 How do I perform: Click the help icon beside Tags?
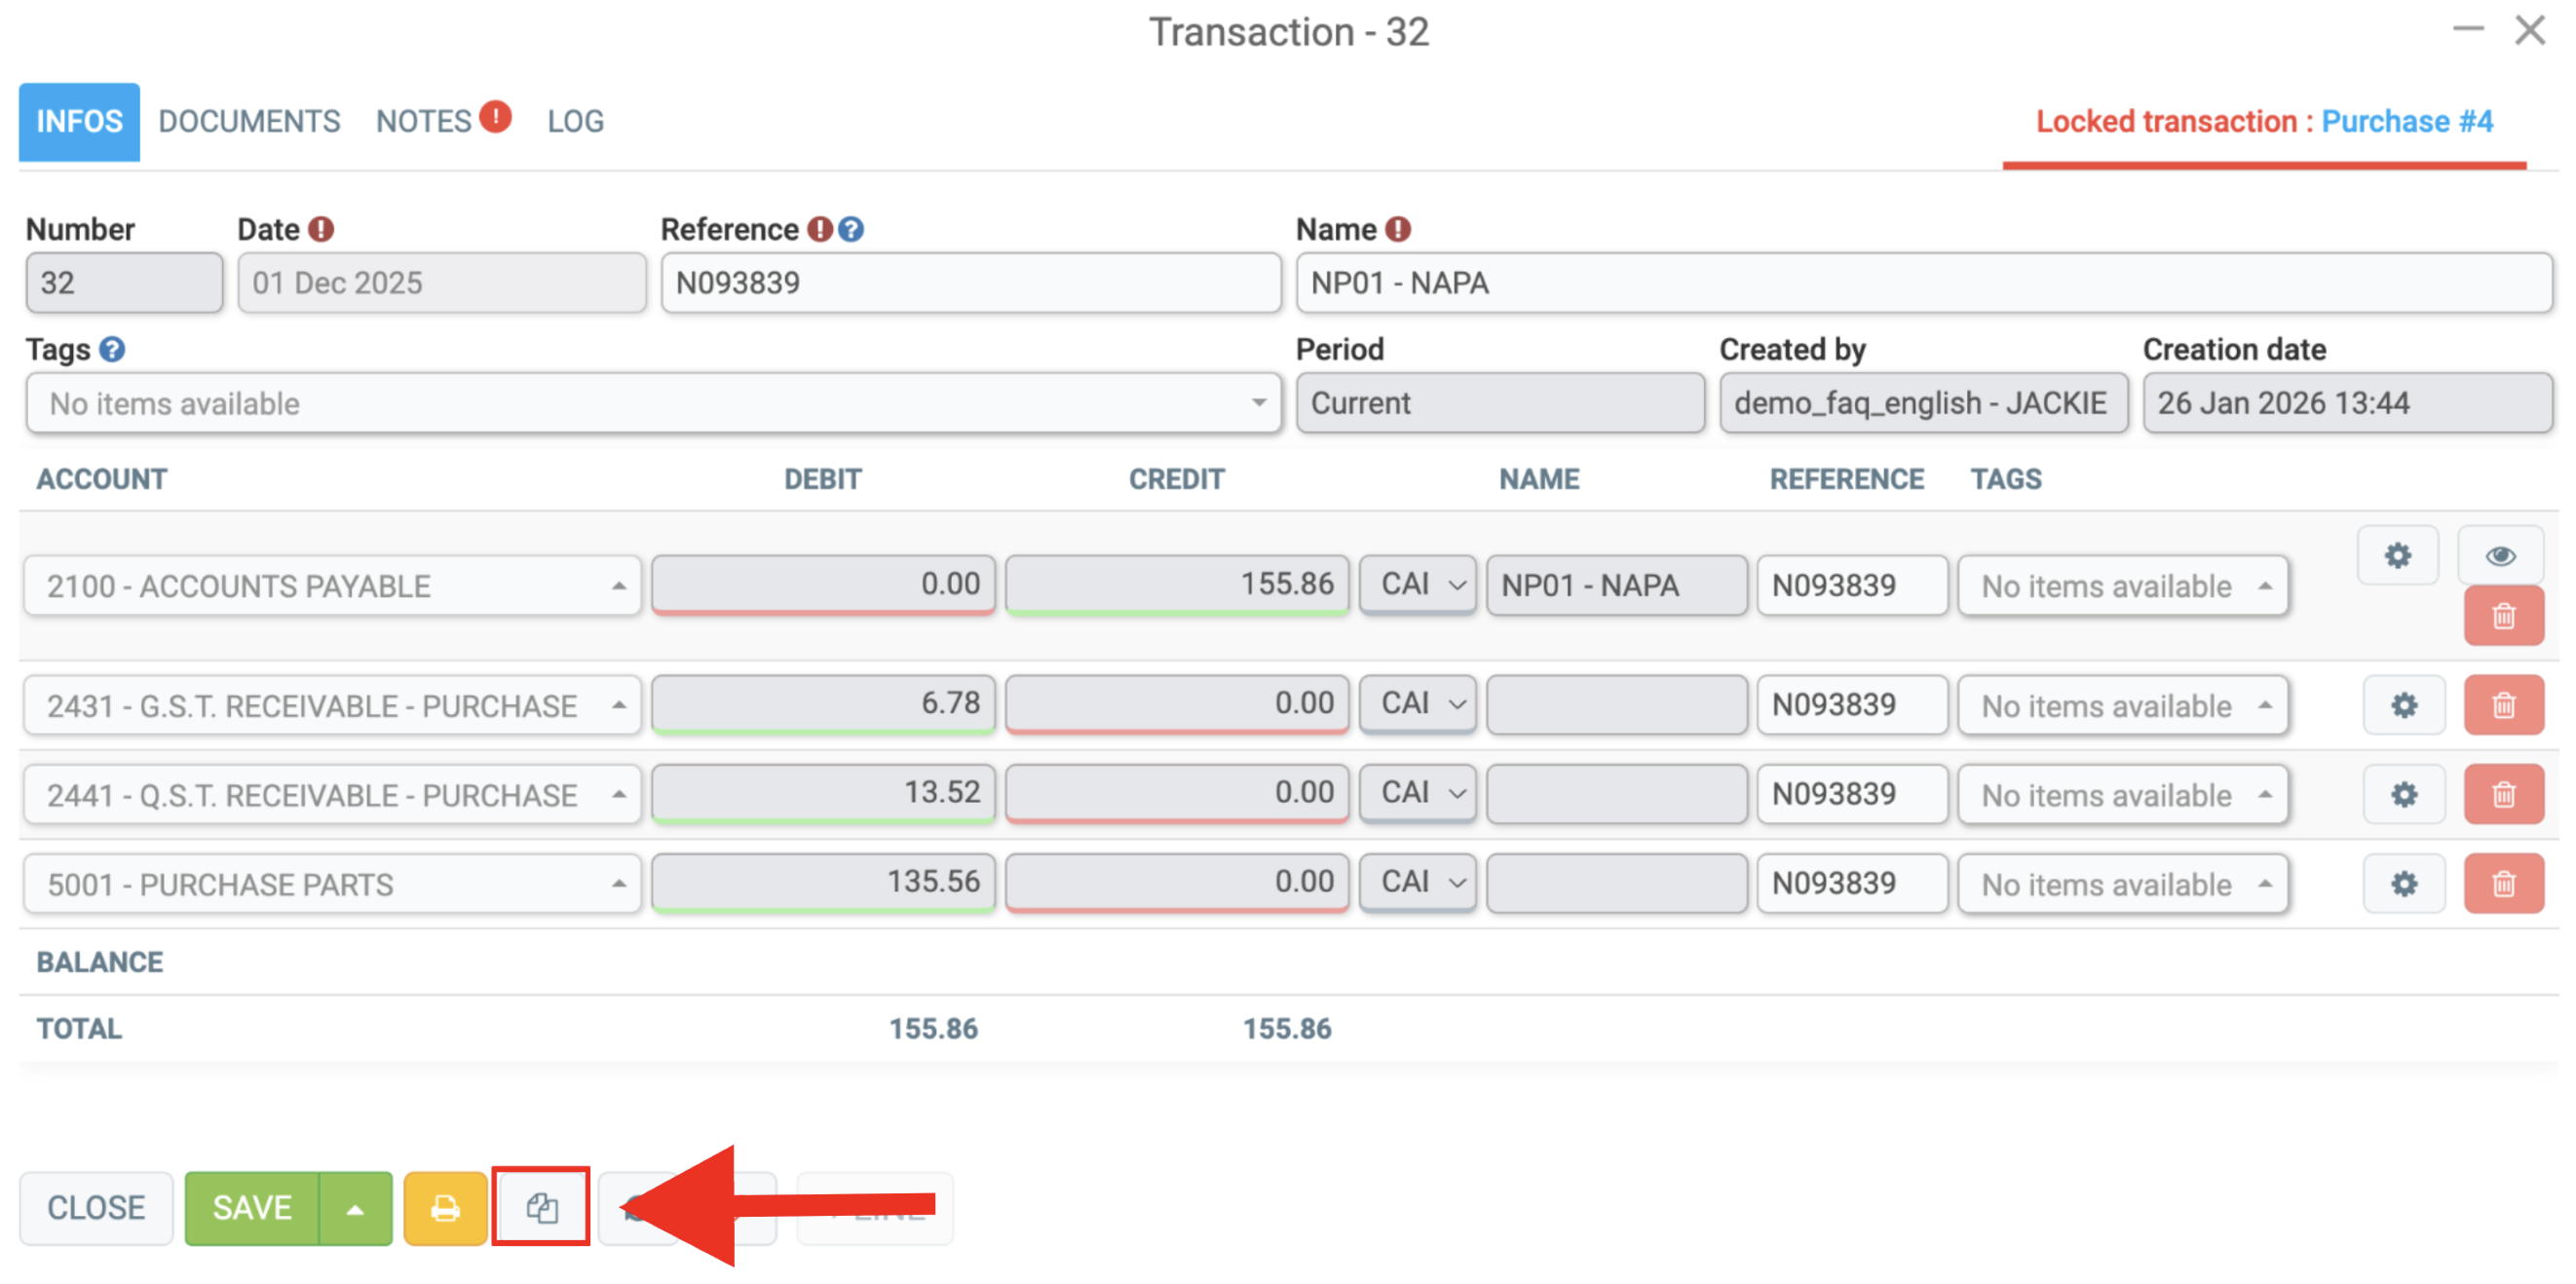112,349
